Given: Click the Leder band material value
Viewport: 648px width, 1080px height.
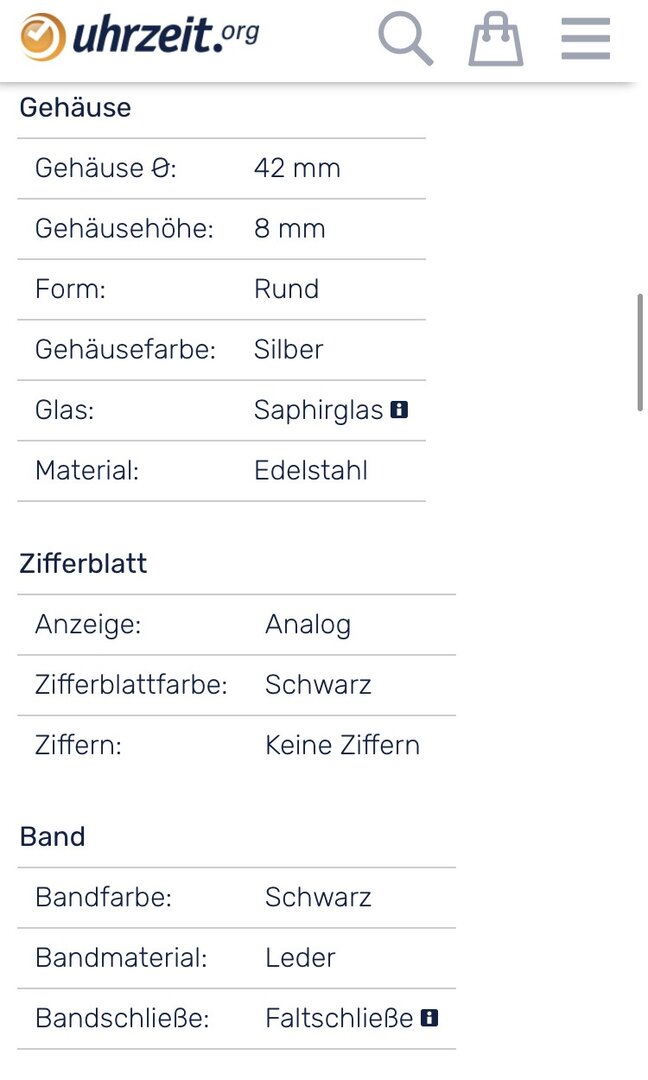Looking at the screenshot, I should (300, 957).
